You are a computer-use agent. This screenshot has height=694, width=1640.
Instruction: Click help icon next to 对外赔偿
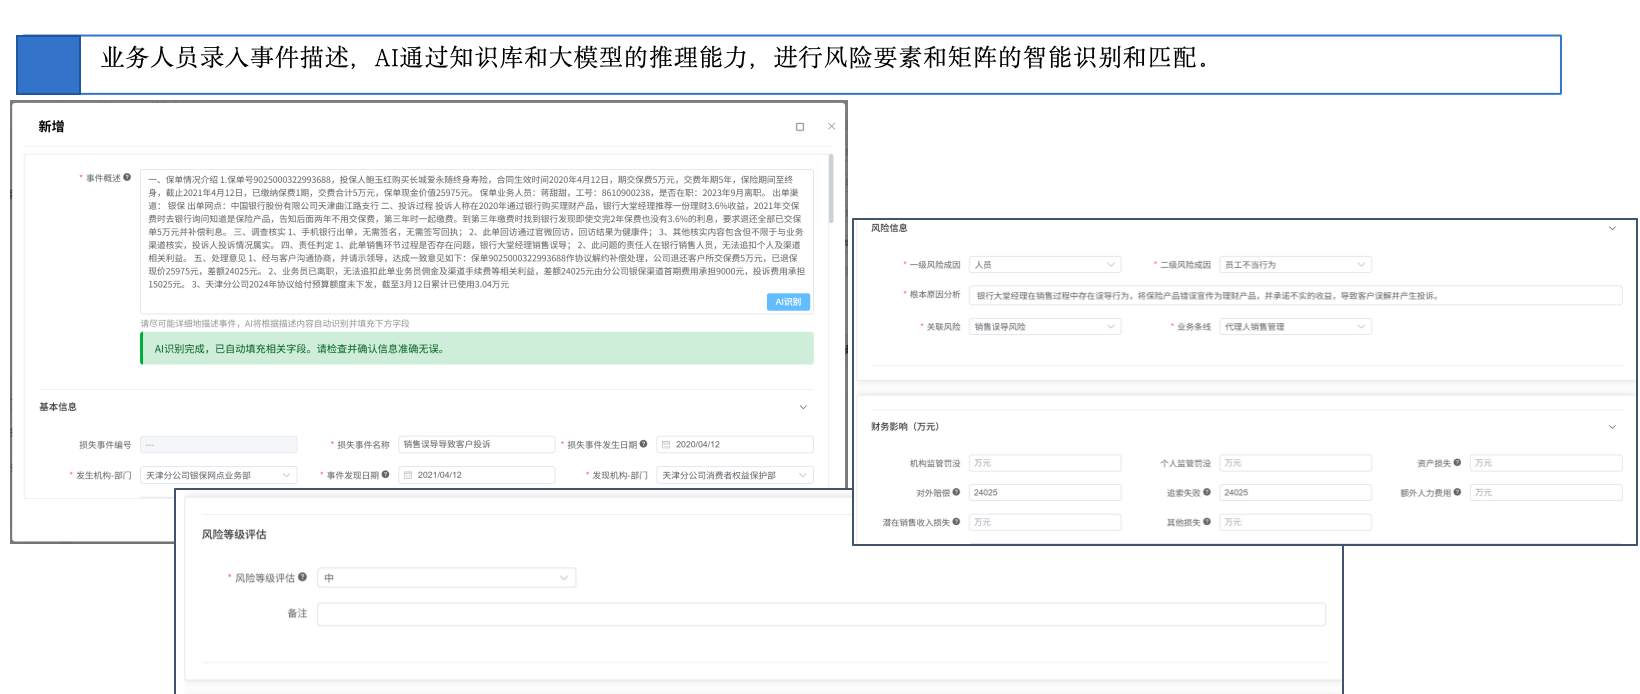957,492
